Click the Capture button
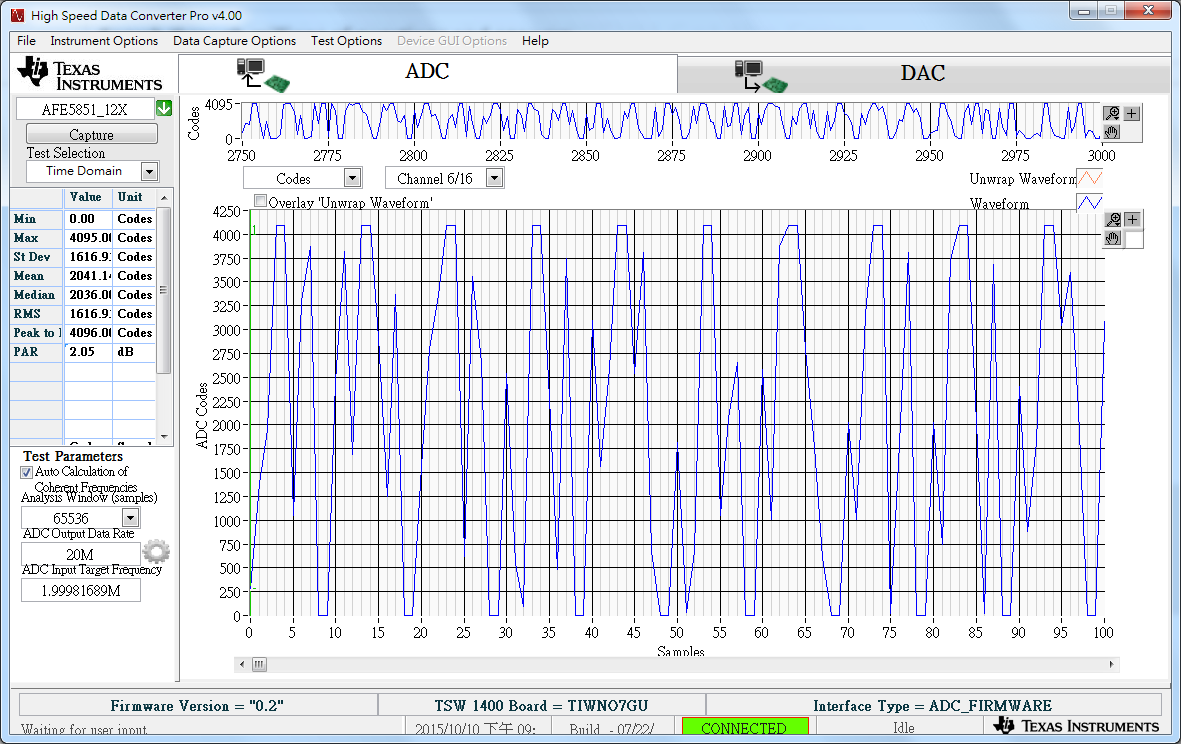Image resolution: width=1181 pixels, height=744 pixels. [92, 134]
